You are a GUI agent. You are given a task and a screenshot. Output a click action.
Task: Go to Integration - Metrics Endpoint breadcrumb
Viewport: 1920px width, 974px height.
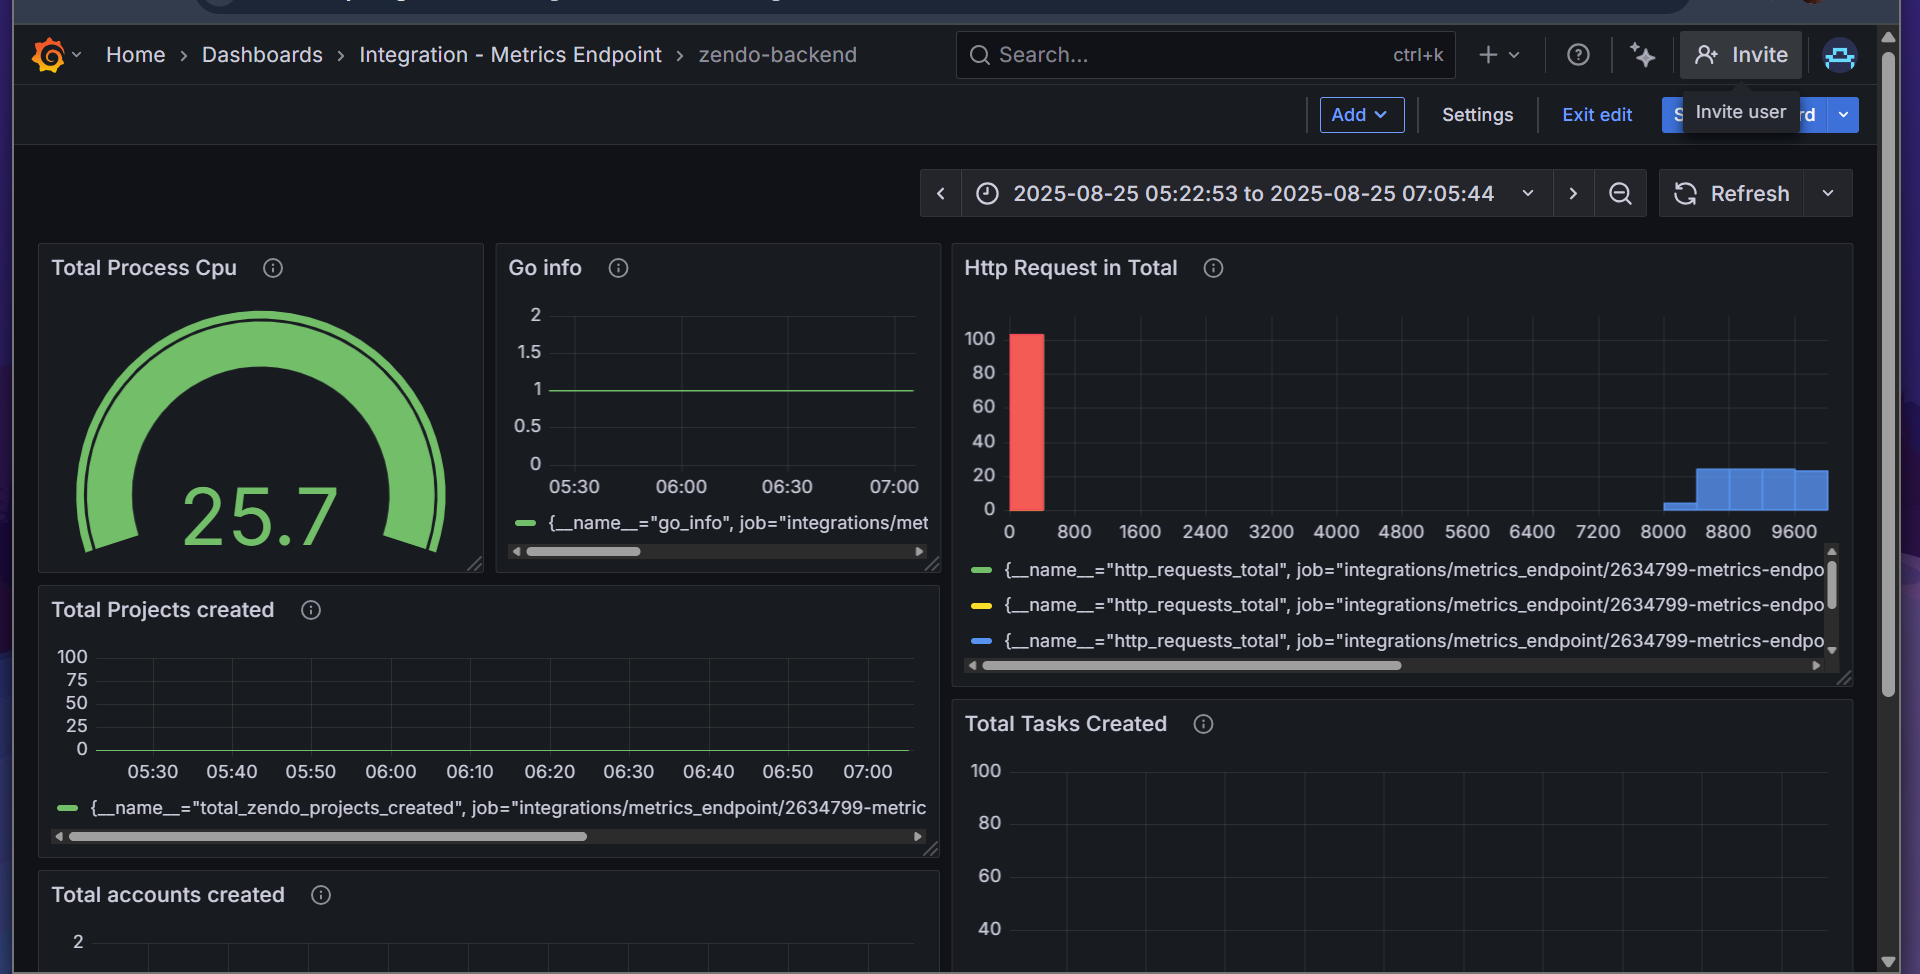pos(510,55)
